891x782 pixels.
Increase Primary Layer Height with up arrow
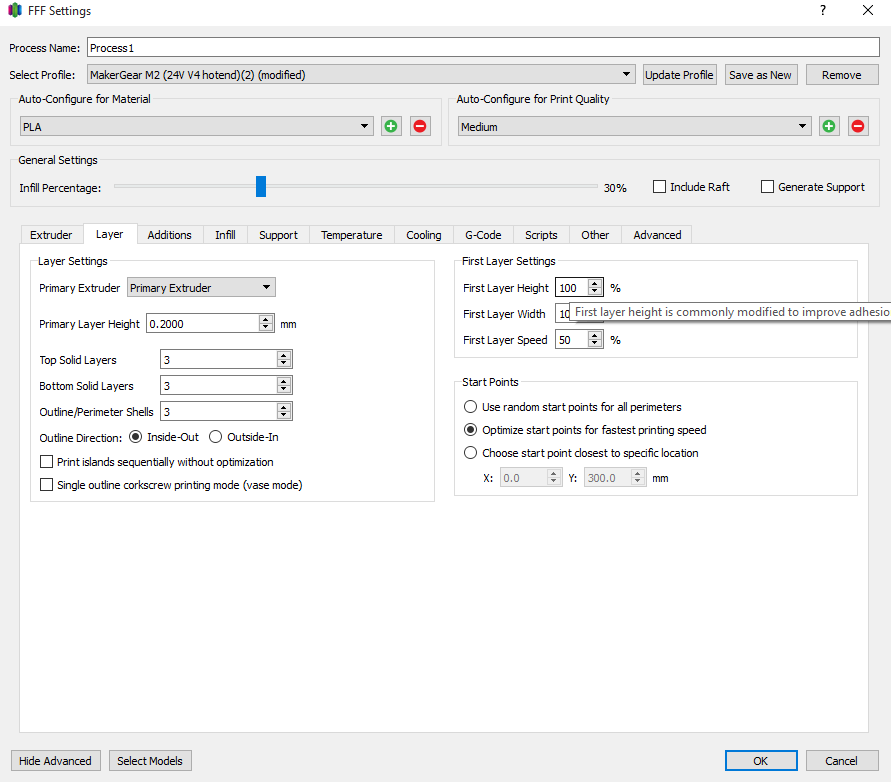(x=266, y=319)
